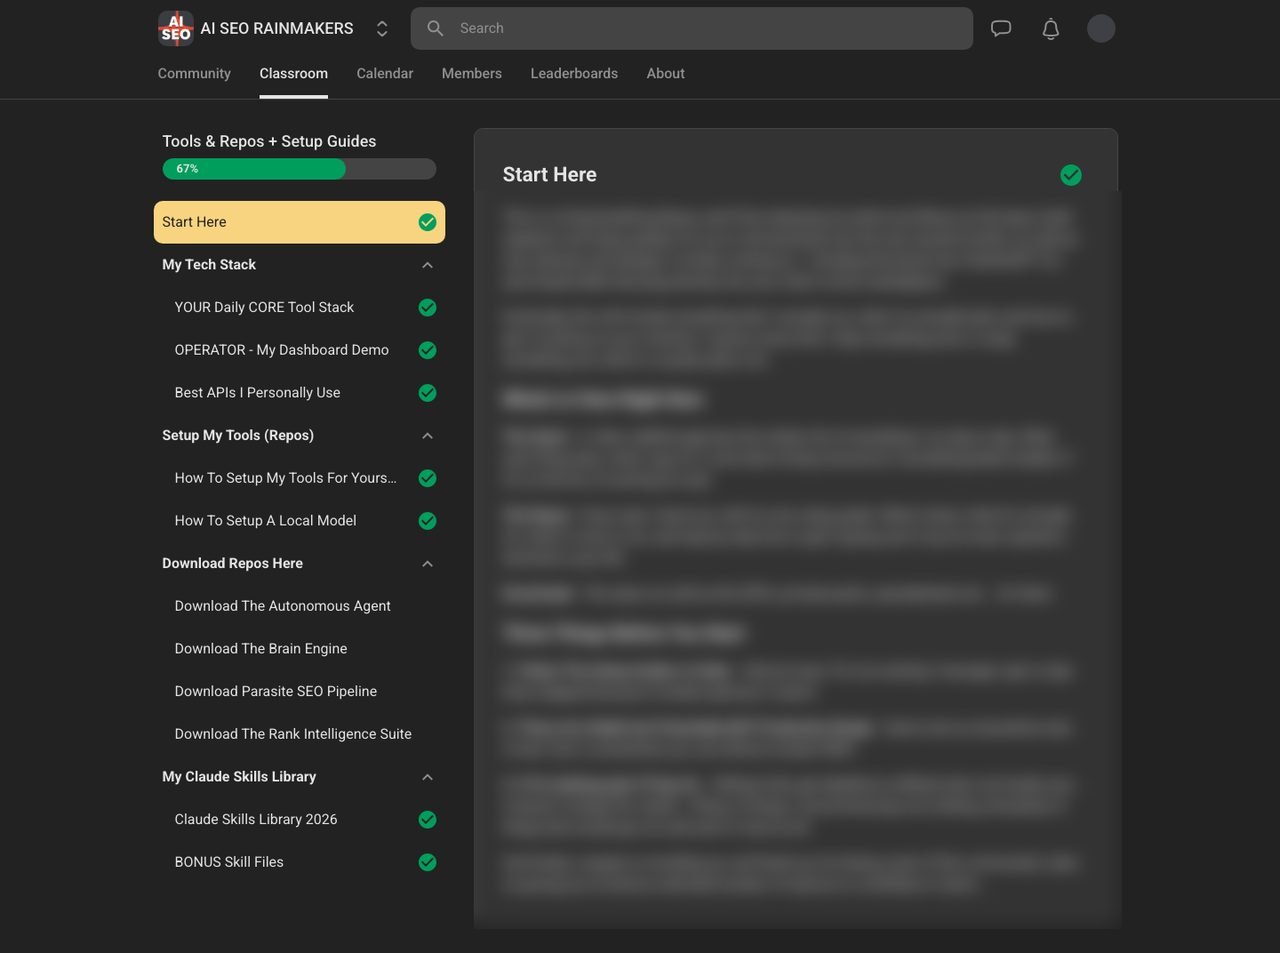This screenshot has width=1280, height=953.
Task: Open the group switcher arrows
Action: tap(382, 29)
